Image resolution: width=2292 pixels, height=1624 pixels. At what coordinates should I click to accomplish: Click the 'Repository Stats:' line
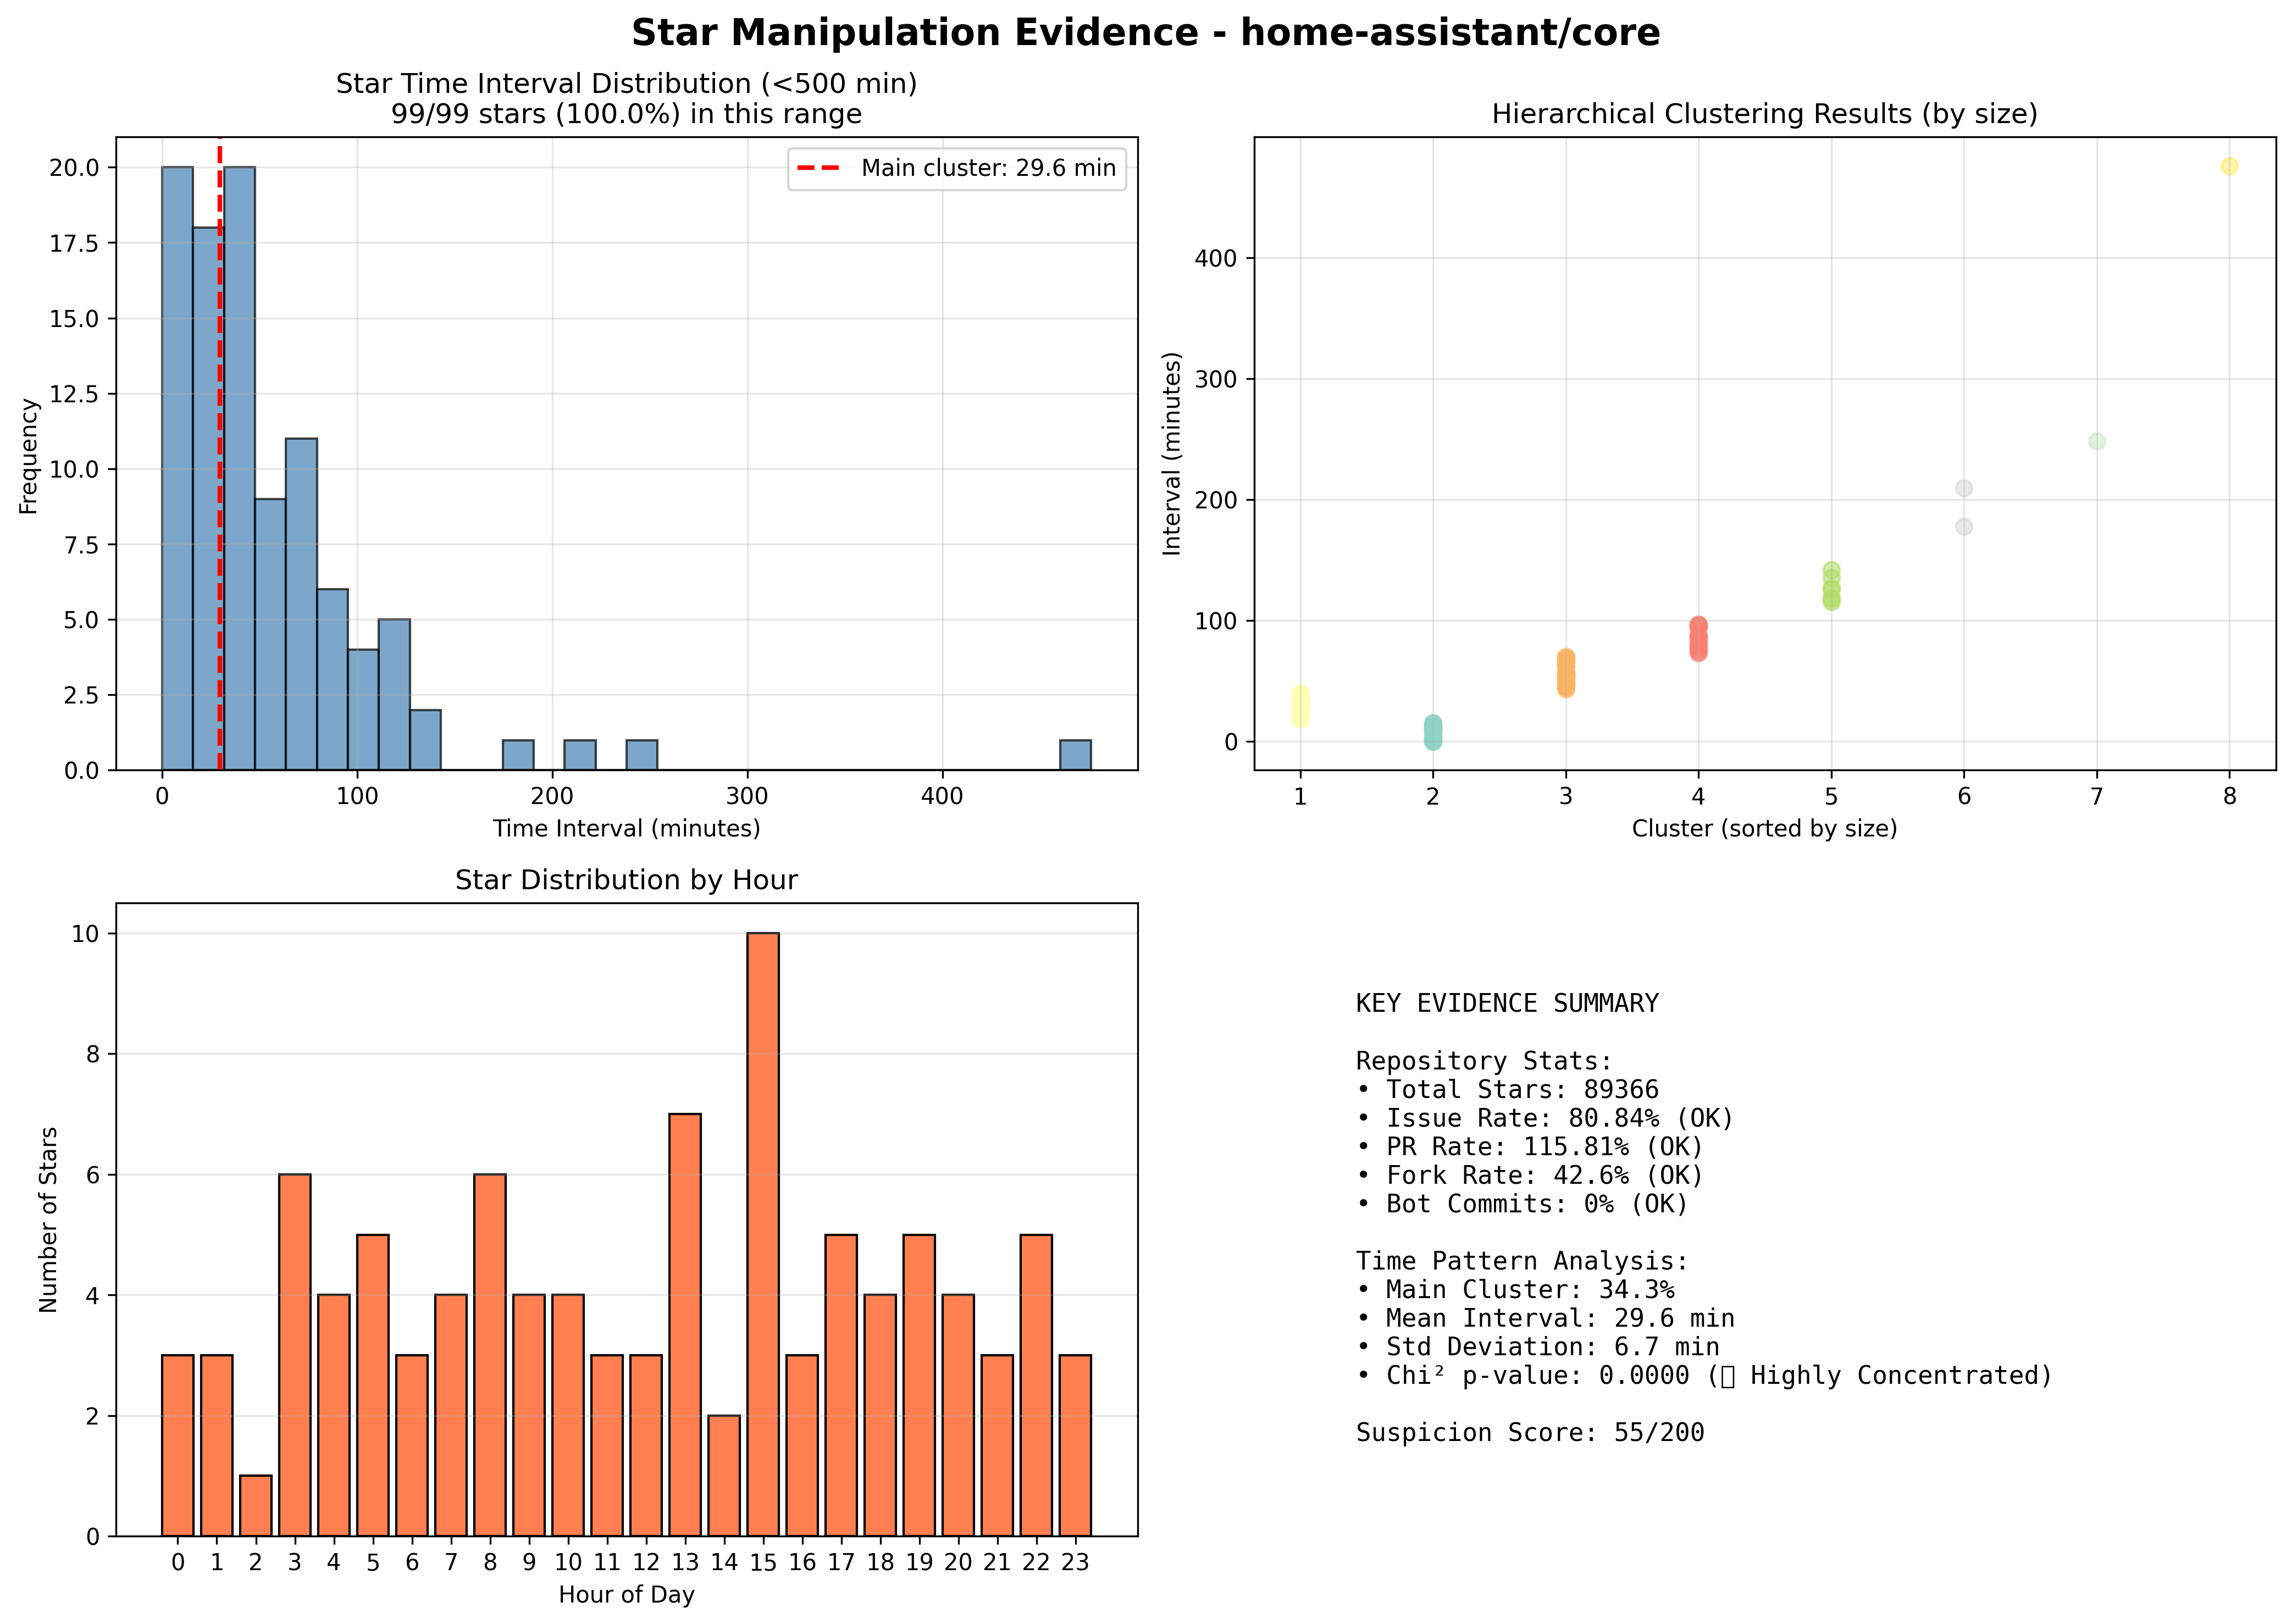click(x=1484, y=1061)
